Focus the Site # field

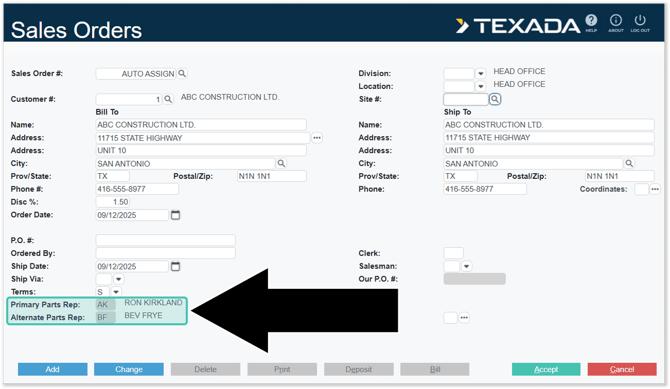(x=466, y=99)
